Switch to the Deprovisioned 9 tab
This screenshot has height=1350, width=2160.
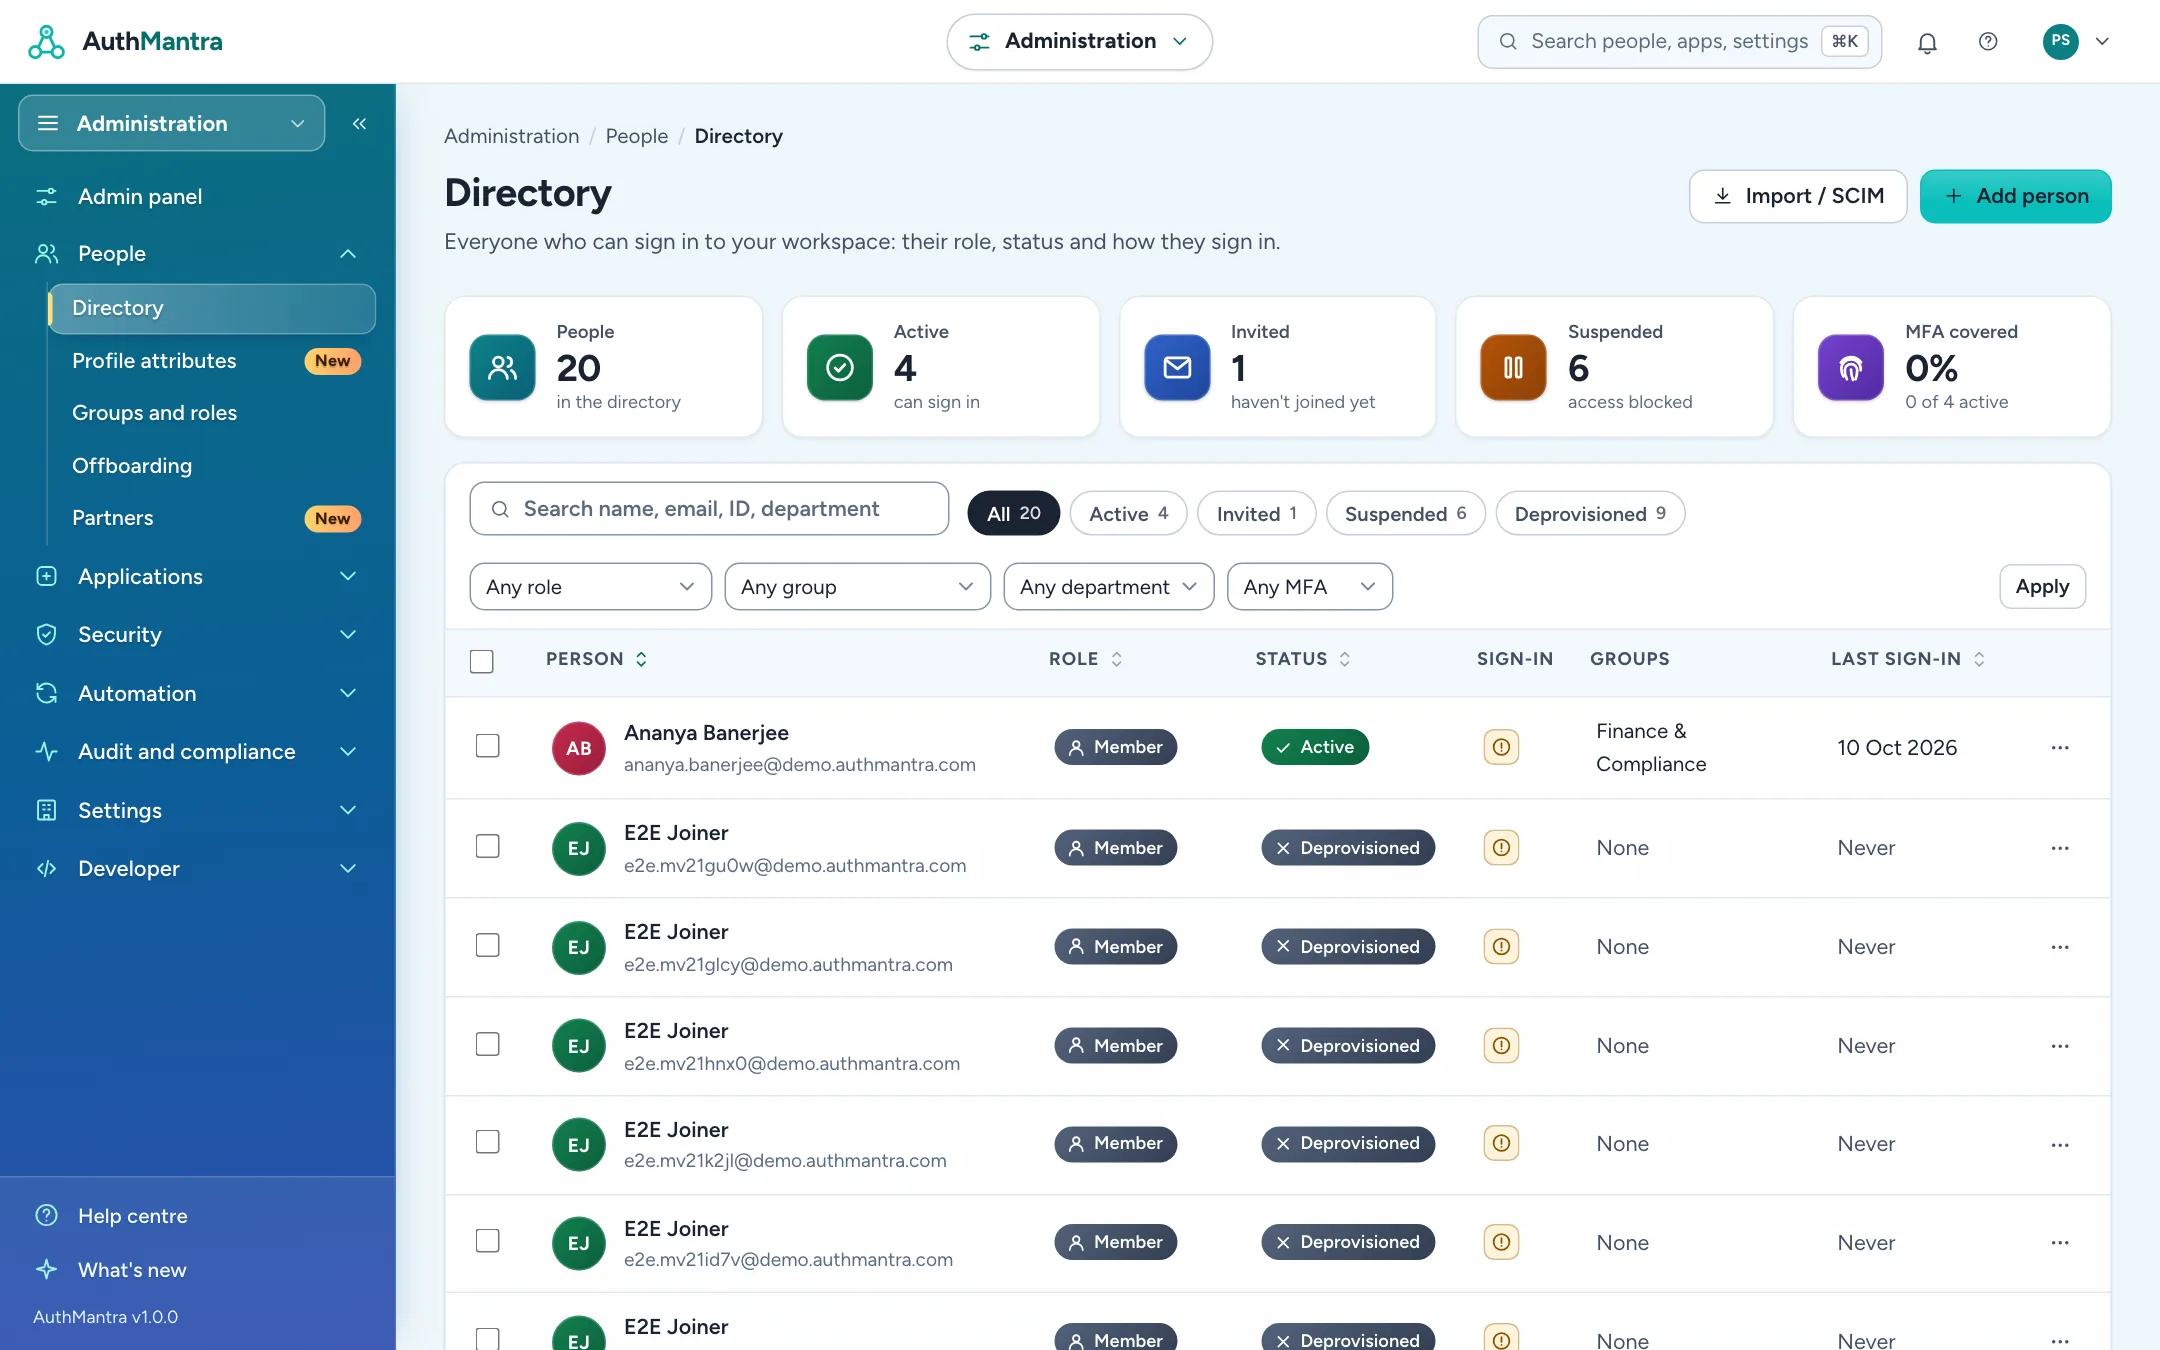[x=1590, y=513]
